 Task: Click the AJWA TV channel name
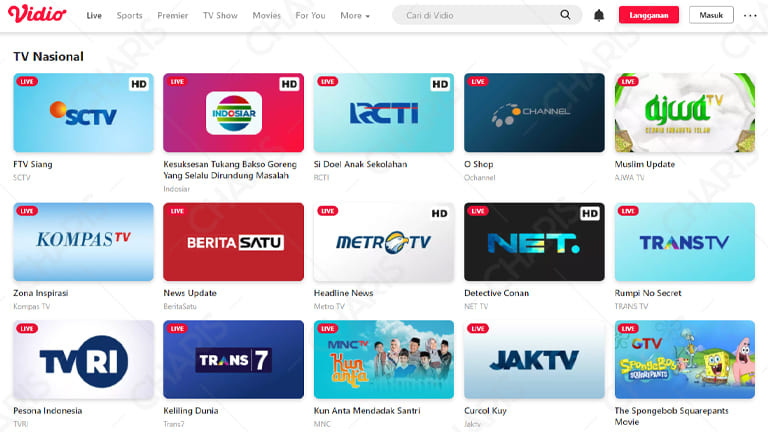point(629,177)
